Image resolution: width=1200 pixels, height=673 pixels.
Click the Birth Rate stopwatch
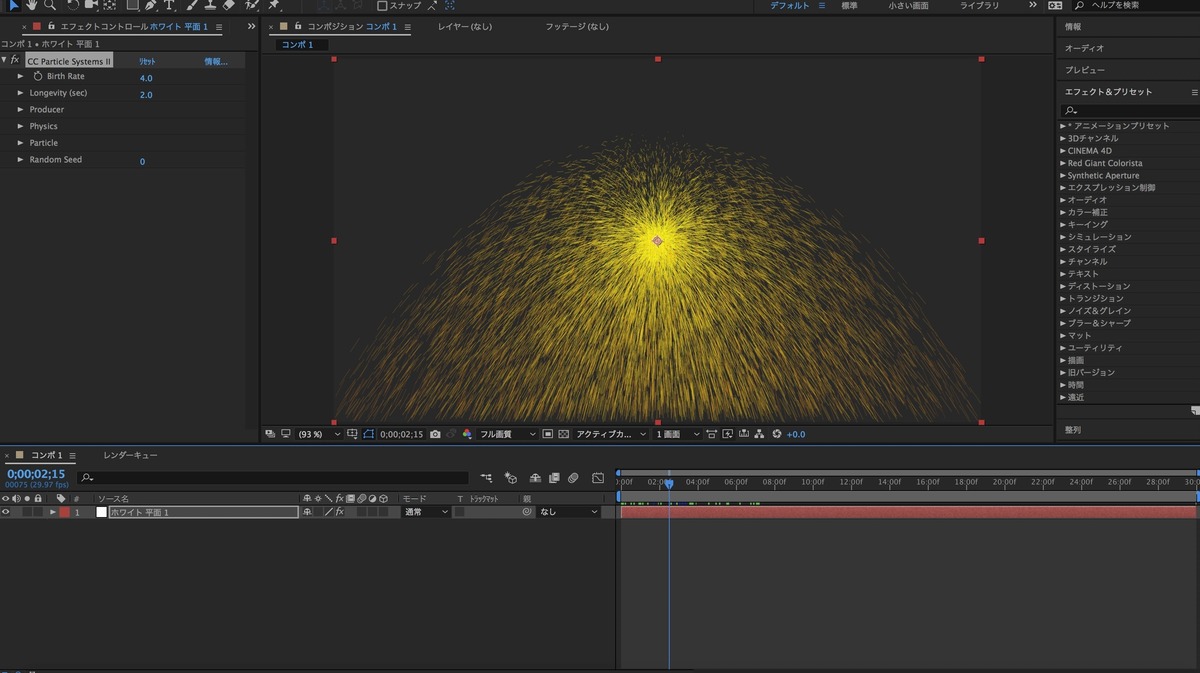[x=38, y=77]
